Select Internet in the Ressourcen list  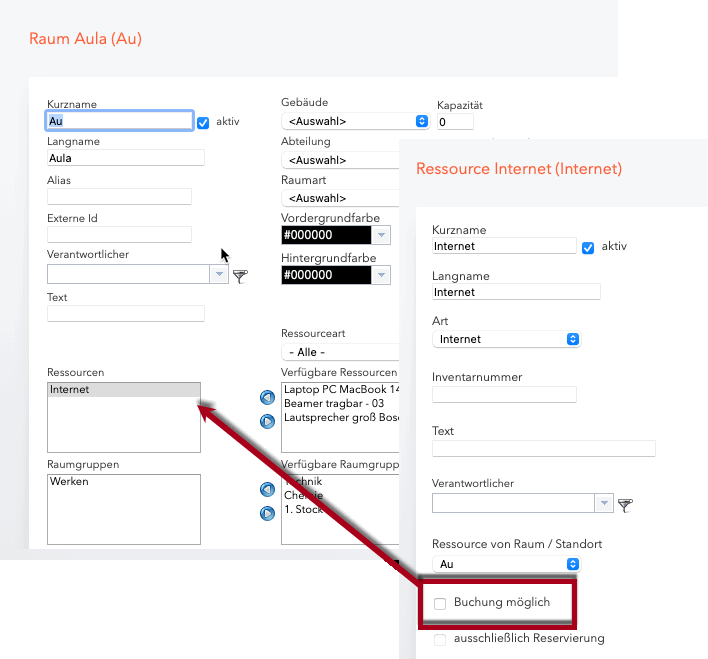[x=124, y=390]
